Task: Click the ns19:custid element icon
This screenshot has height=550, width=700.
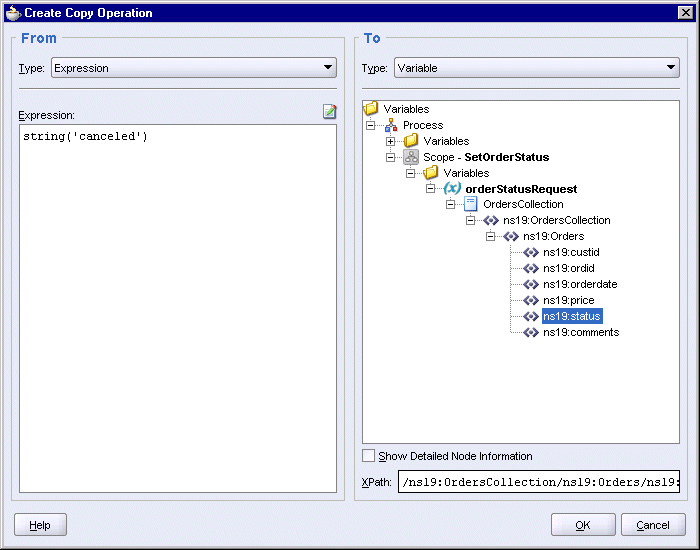Action: tap(531, 252)
